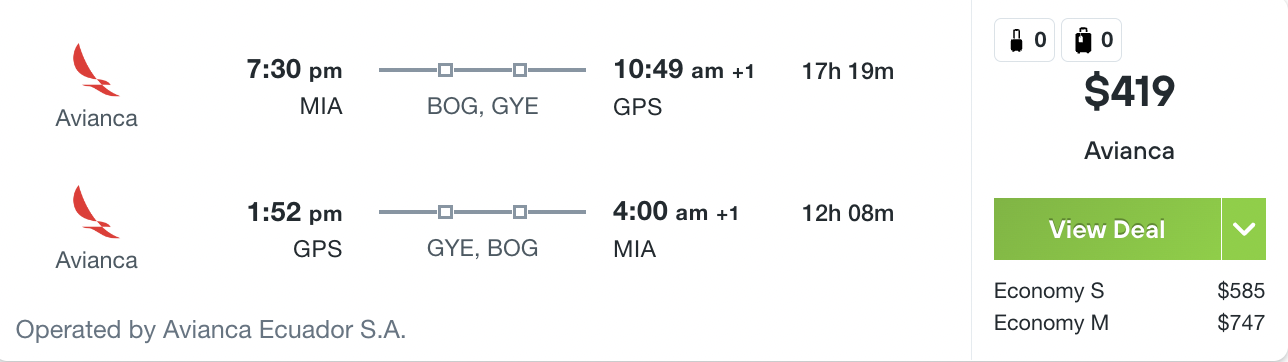Click the 17h 19m outbound duration

coord(848,71)
